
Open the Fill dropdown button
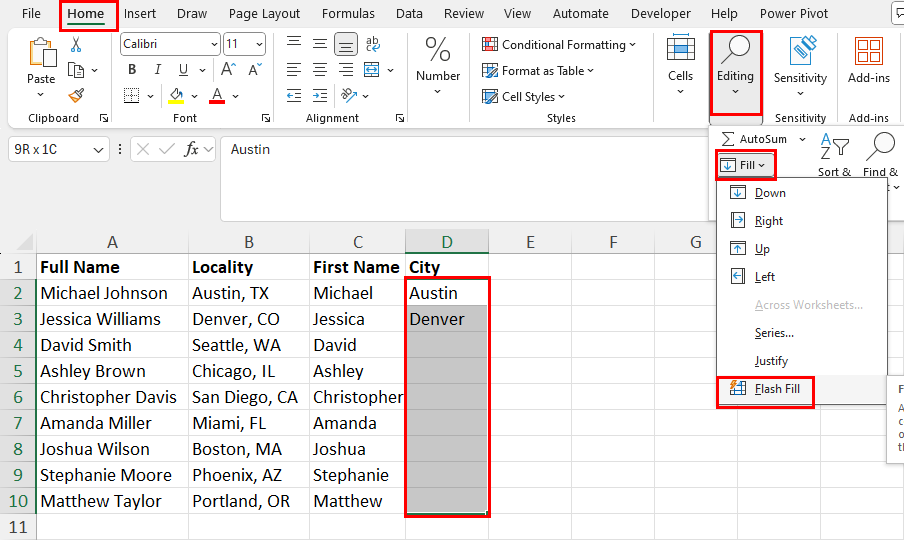click(x=744, y=165)
